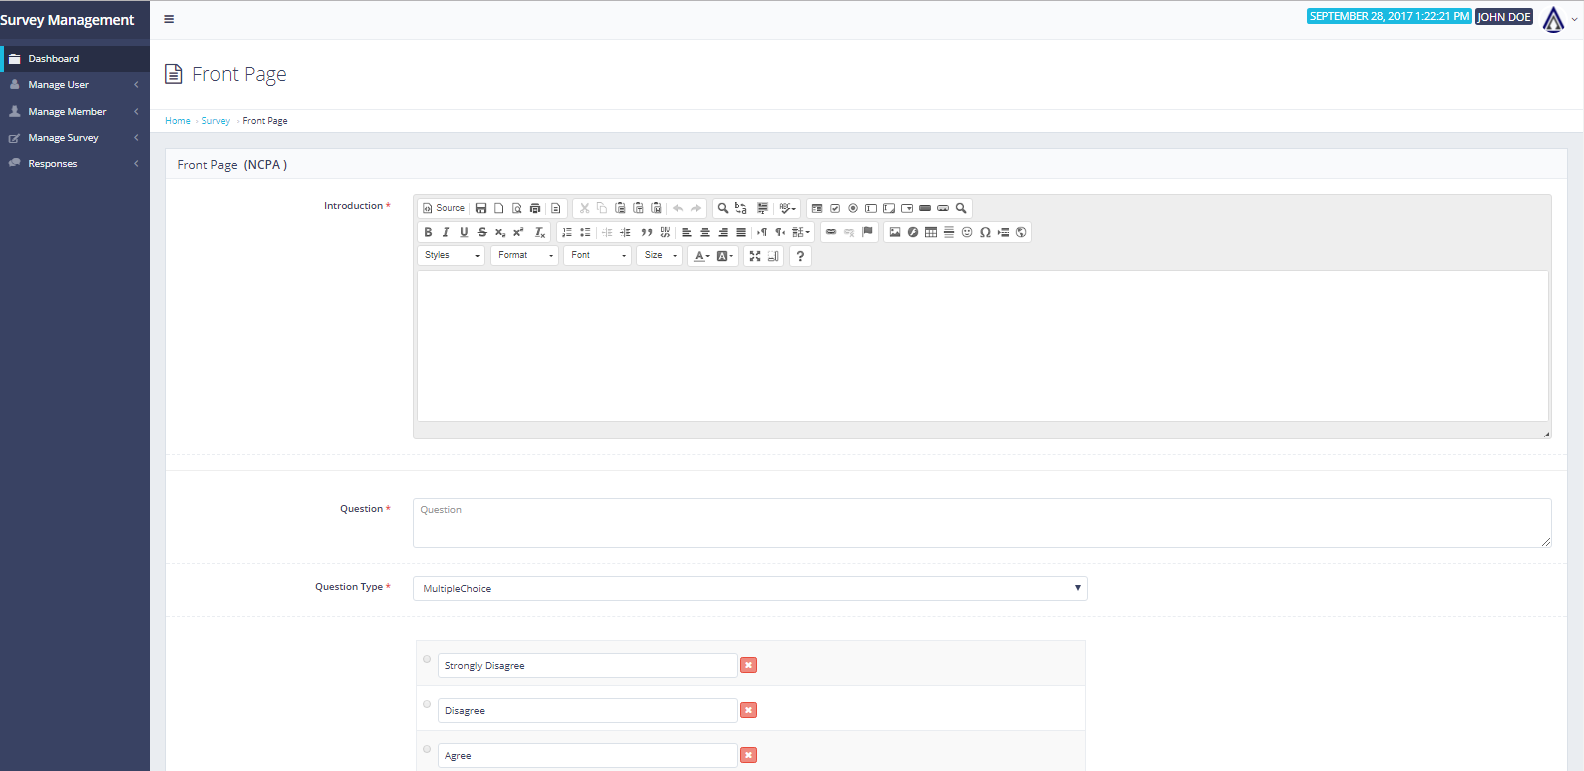Screen dimensions: 1584x771
Task: Remove the Strongly Disagree option
Action: point(748,665)
